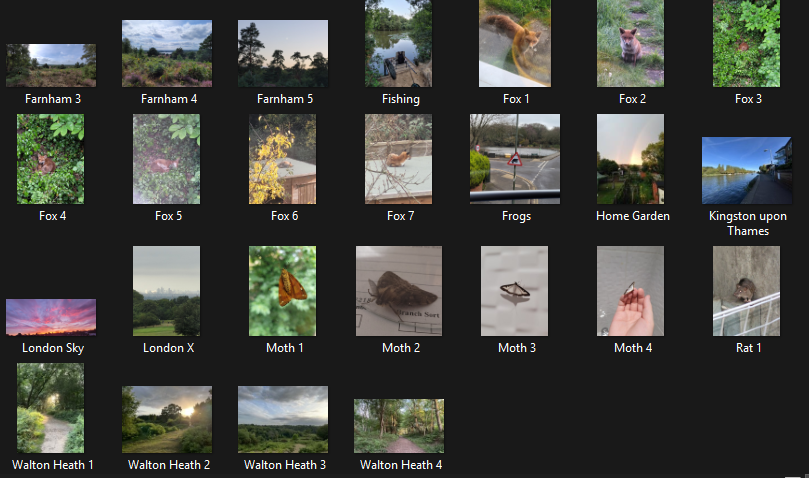Open the London Sky sunset thumbnail

coord(51,317)
